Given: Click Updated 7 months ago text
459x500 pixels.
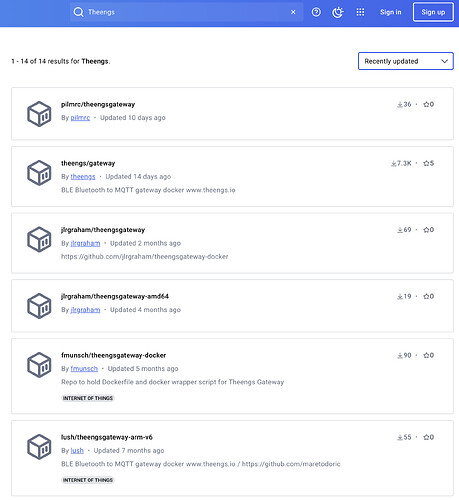Looking at the screenshot, I should [129, 451].
